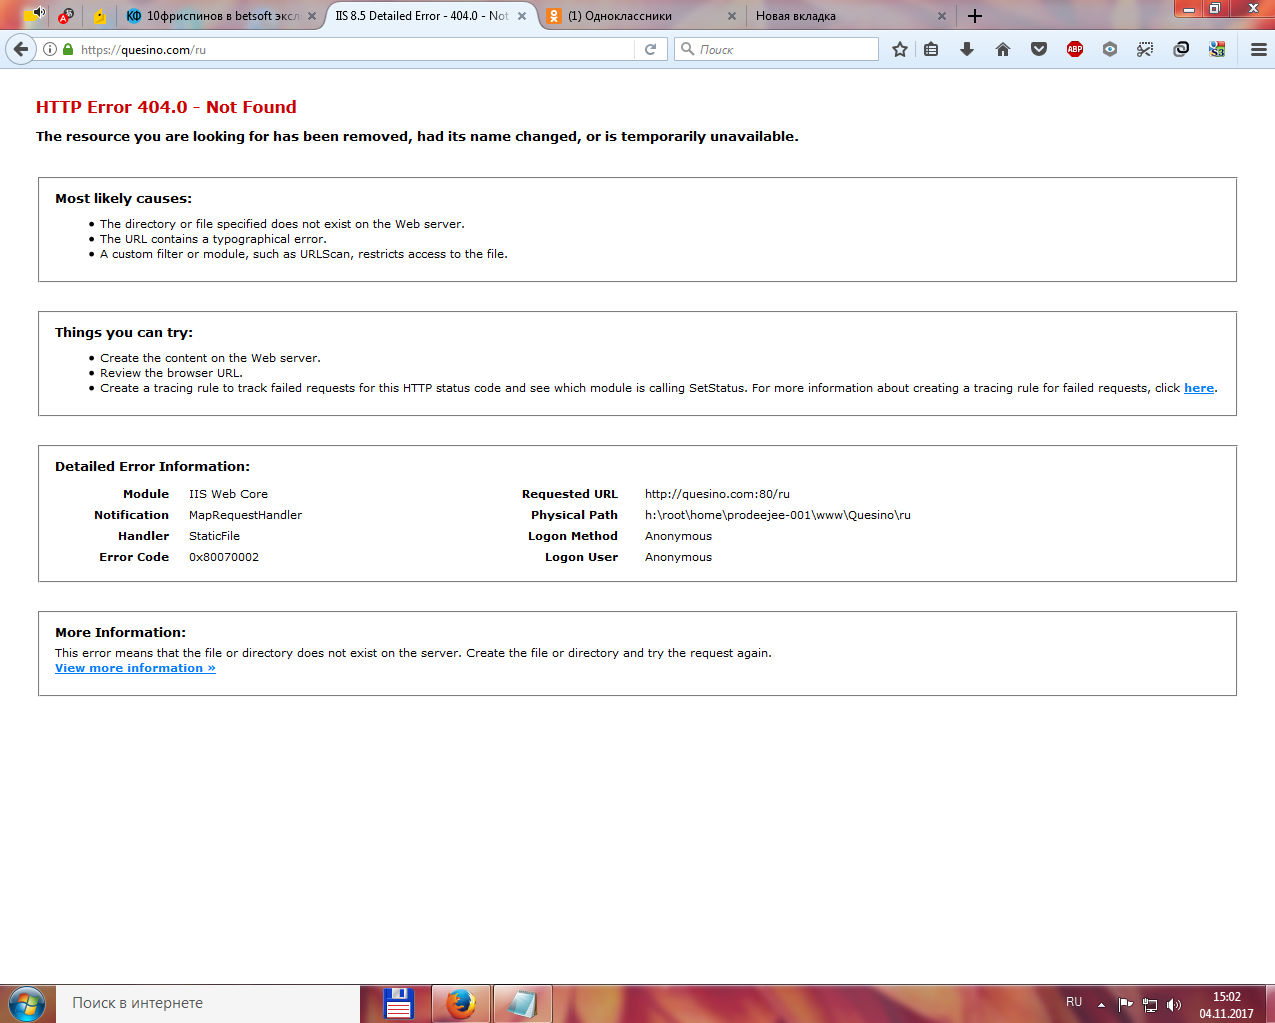Click the Pocket icon in the toolbar
The image size is (1275, 1023).
[1039, 49]
